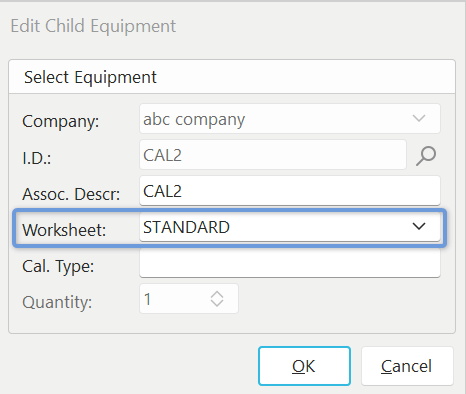Click the Worksheet: label
The height and width of the screenshot is (394, 466).
point(64,230)
